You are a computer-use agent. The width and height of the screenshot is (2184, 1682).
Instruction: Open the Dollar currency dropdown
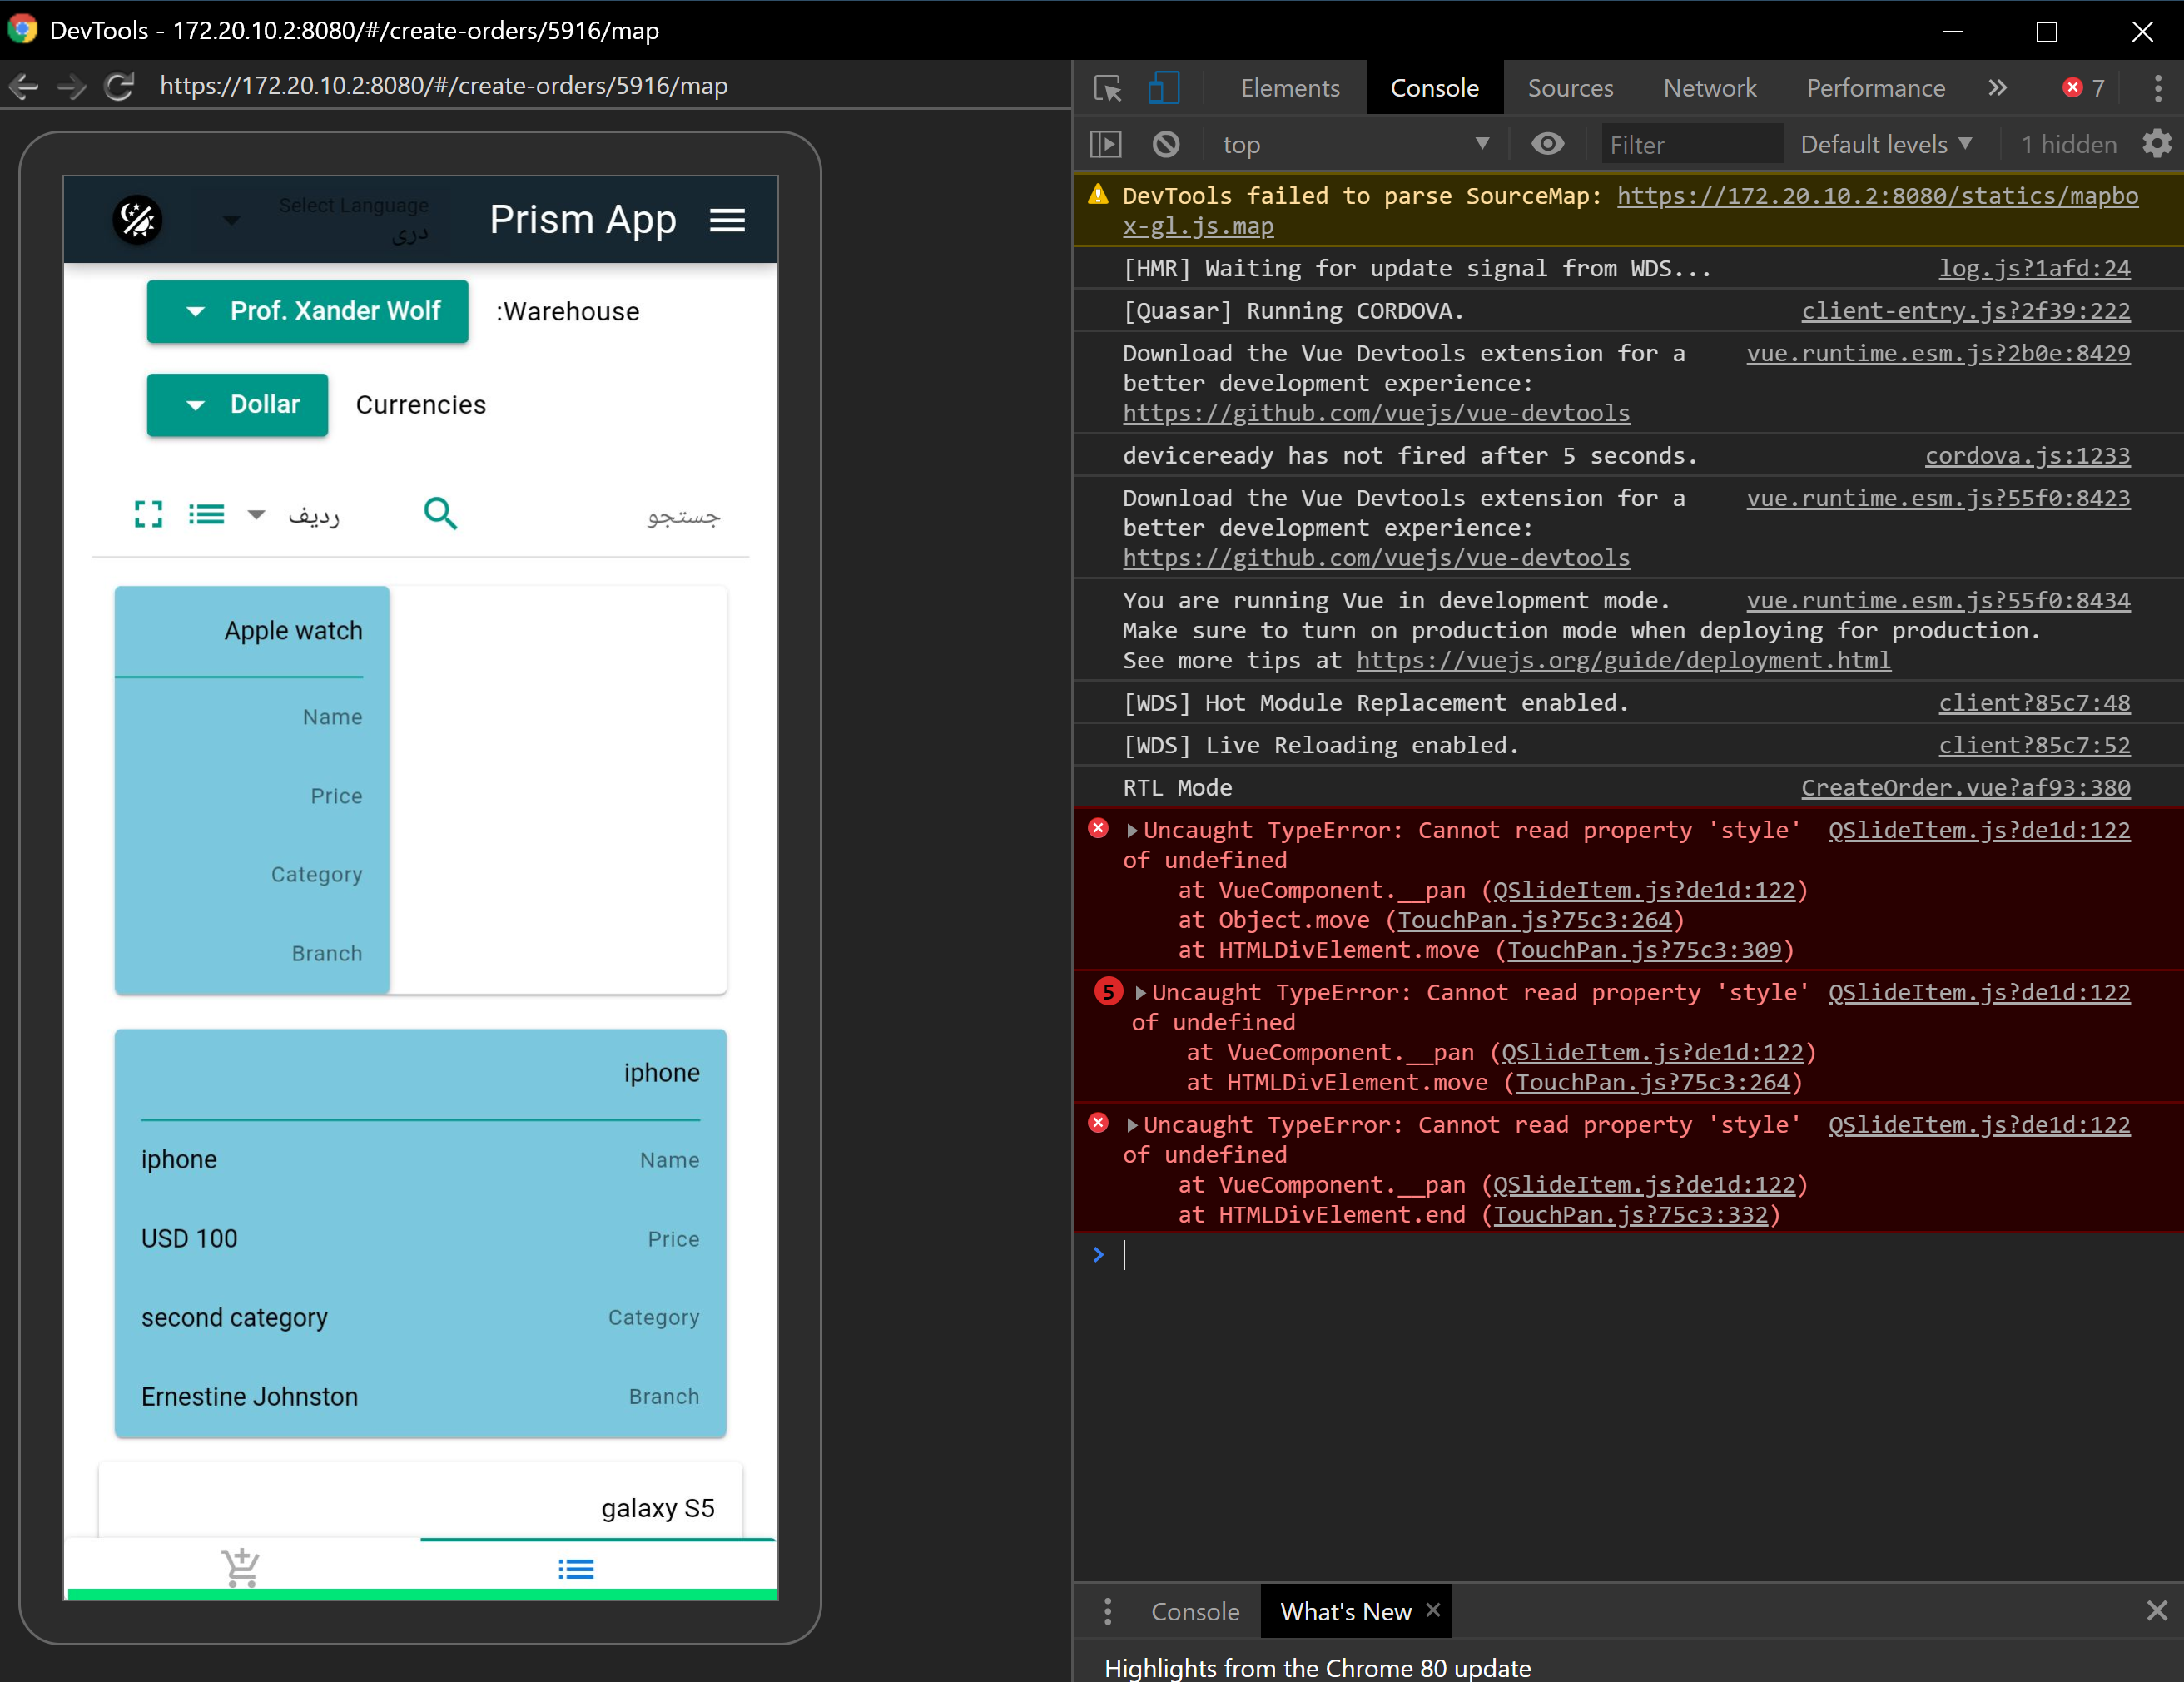[x=237, y=404]
